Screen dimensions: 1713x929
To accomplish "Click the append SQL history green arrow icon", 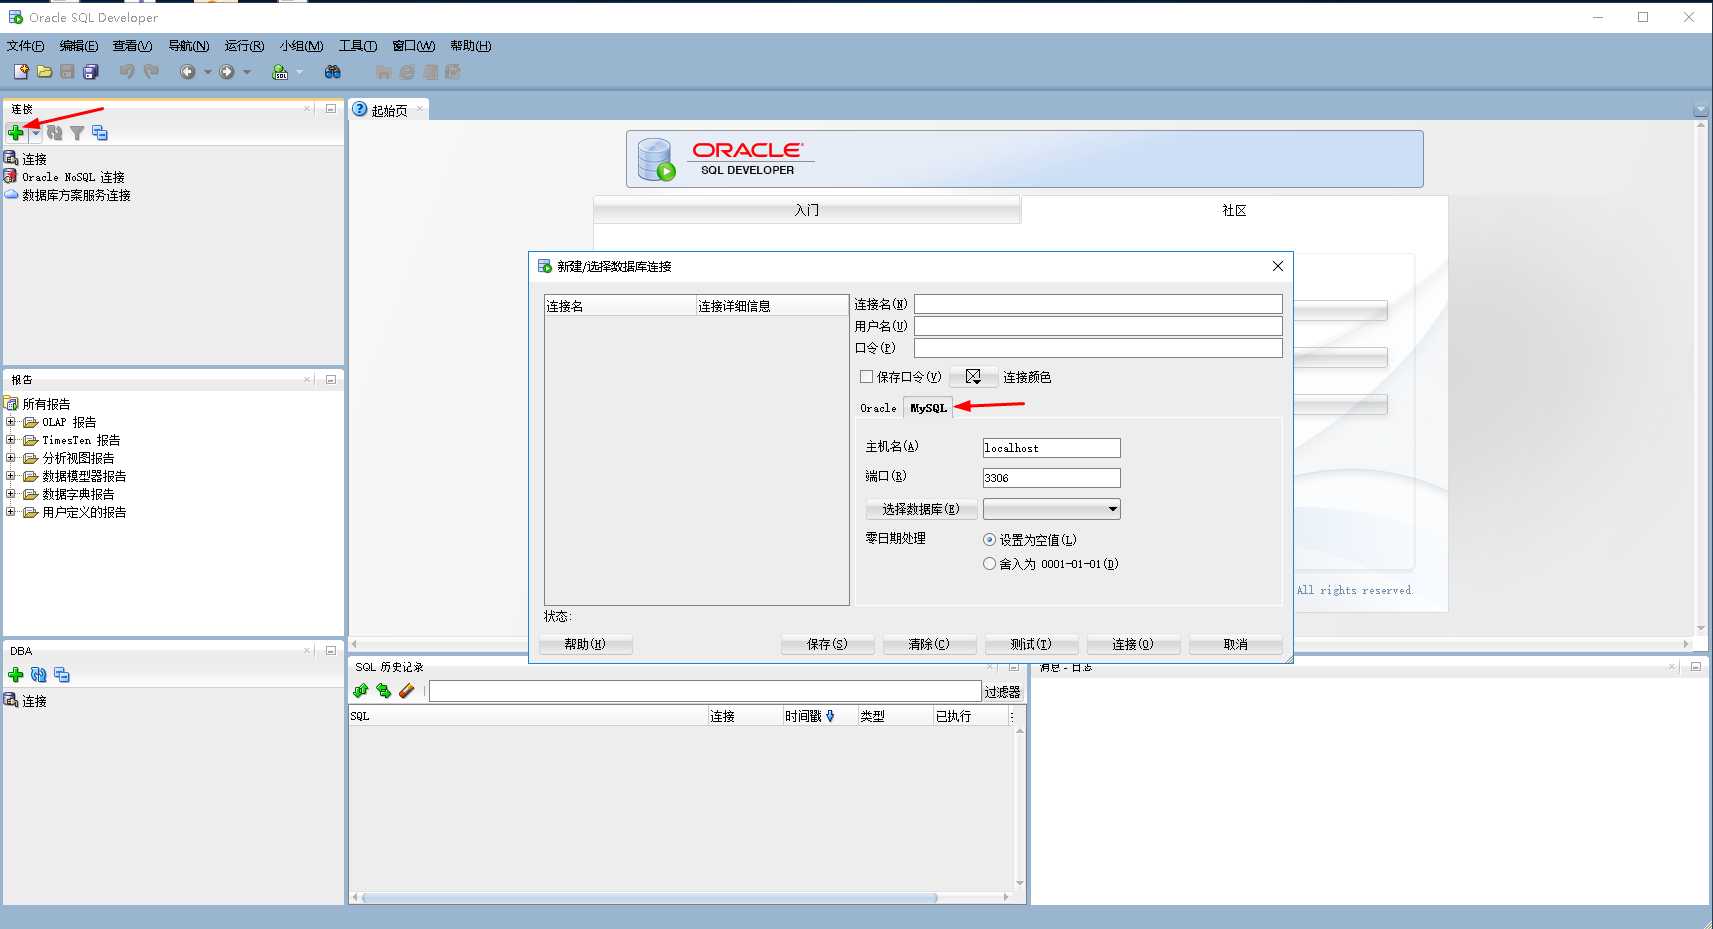I will 361,691.
